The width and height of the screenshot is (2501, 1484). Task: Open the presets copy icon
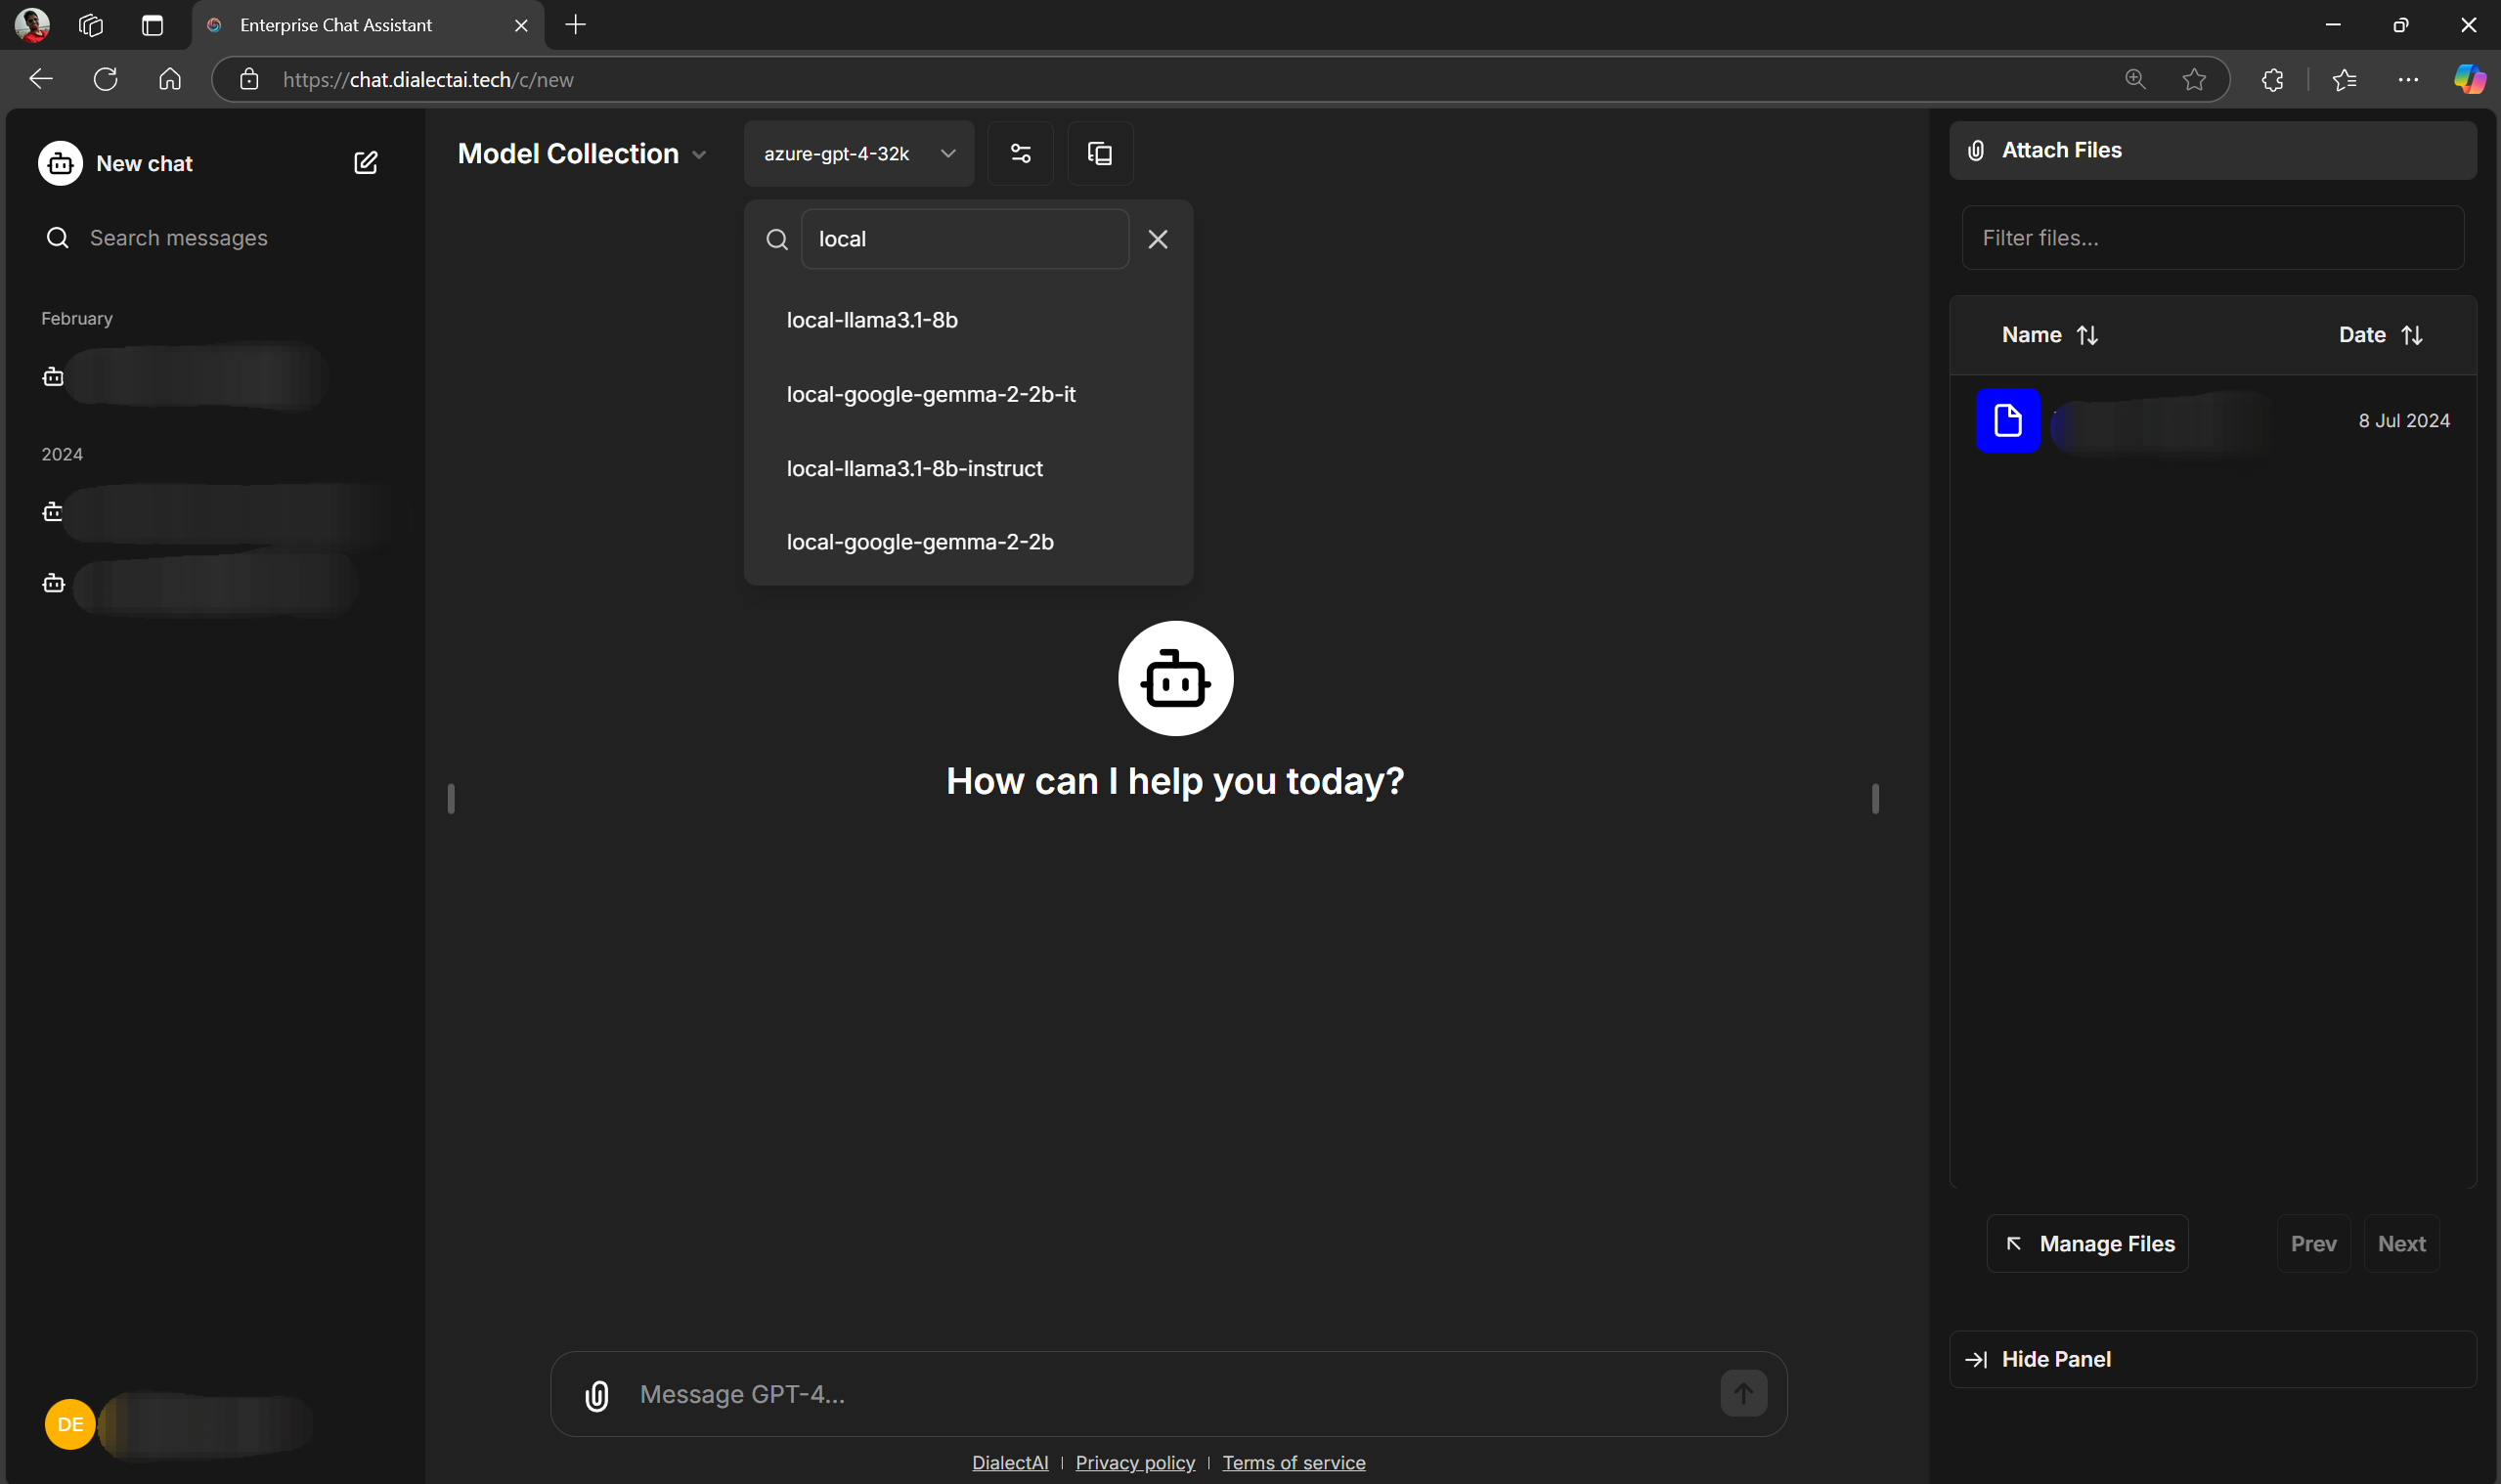click(x=1100, y=154)
